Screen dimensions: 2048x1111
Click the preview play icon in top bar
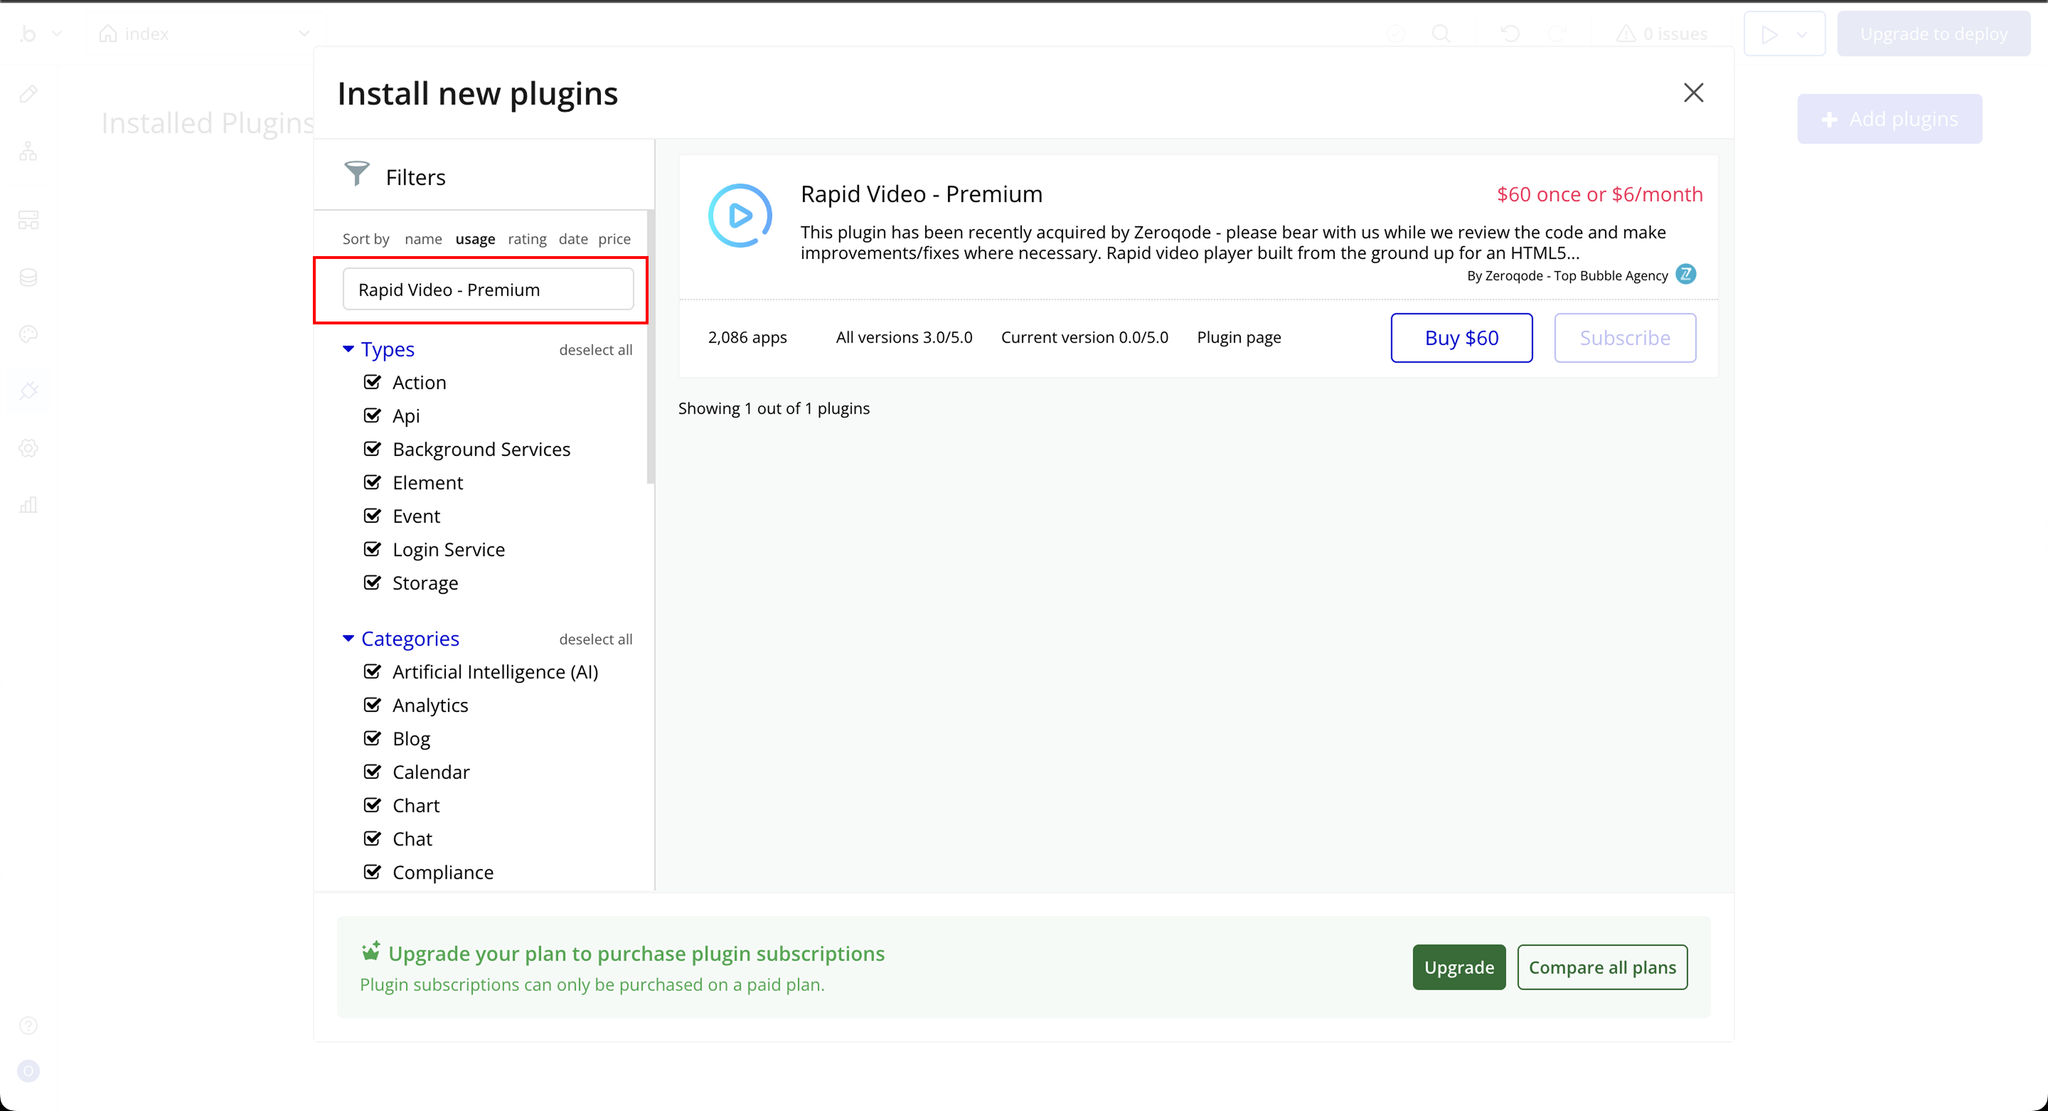point(1769,34)
